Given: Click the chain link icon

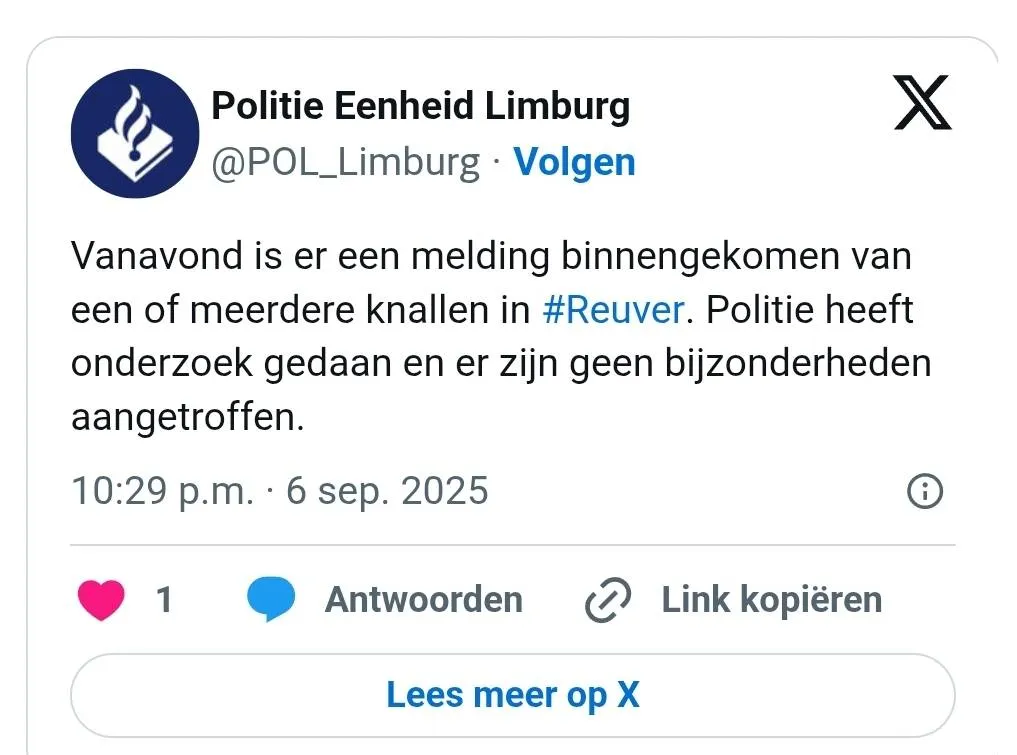Looking at the screenshot, I should point(608,599).
